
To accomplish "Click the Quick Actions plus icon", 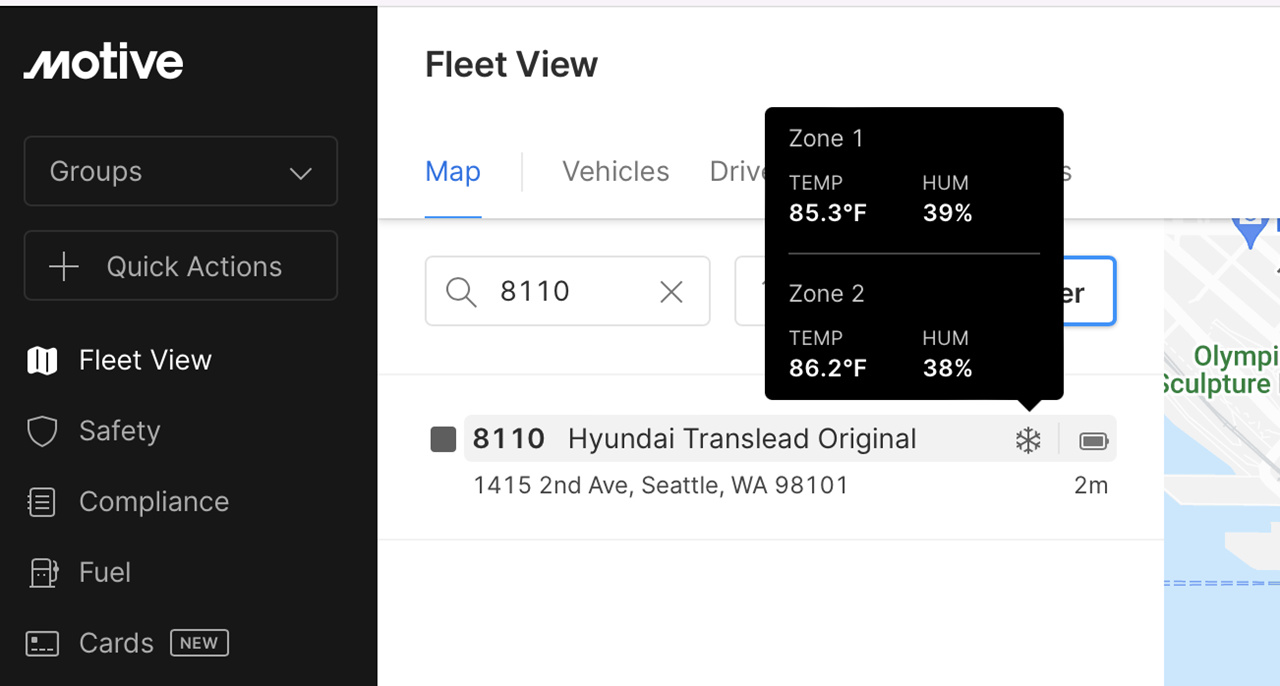I will tap(64, 266).
